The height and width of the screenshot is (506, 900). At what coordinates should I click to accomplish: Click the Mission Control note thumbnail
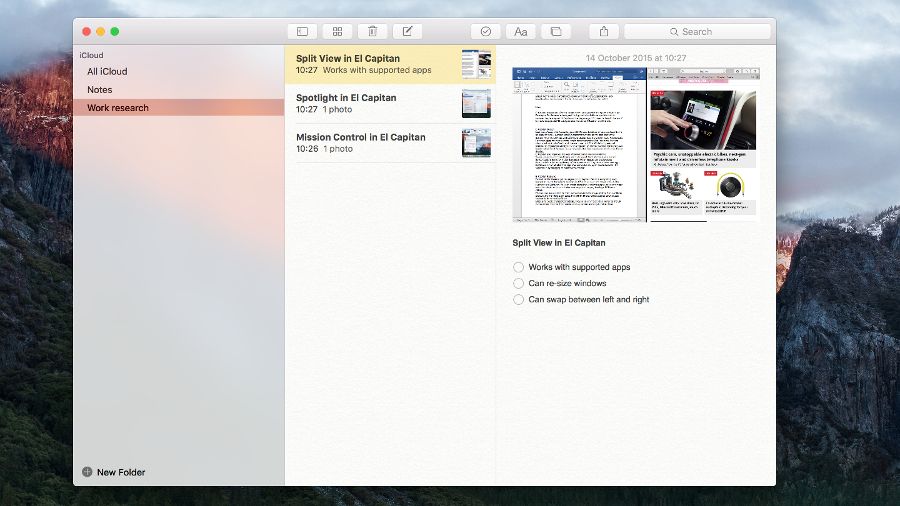pyautogui.click(x=476, y=143)
